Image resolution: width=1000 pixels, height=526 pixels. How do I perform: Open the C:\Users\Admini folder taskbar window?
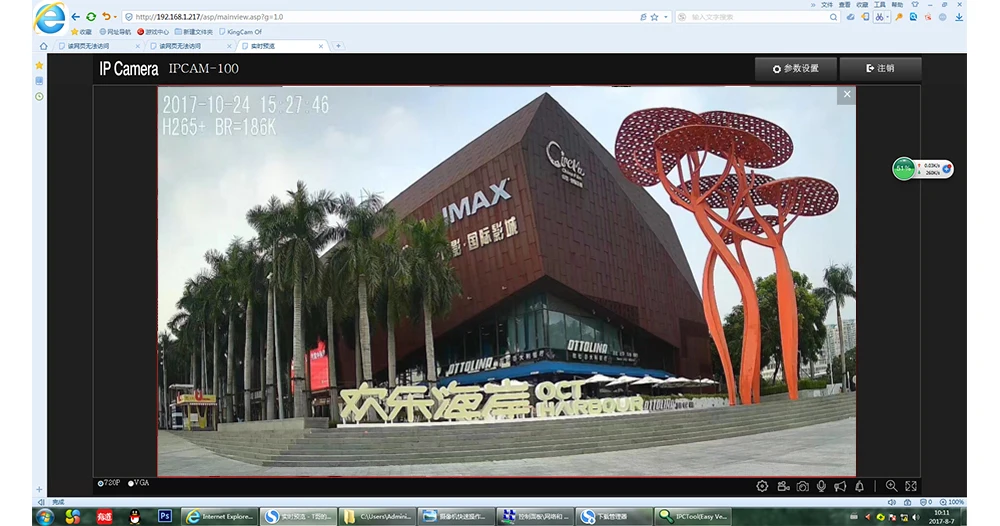[x=378, y=517]
